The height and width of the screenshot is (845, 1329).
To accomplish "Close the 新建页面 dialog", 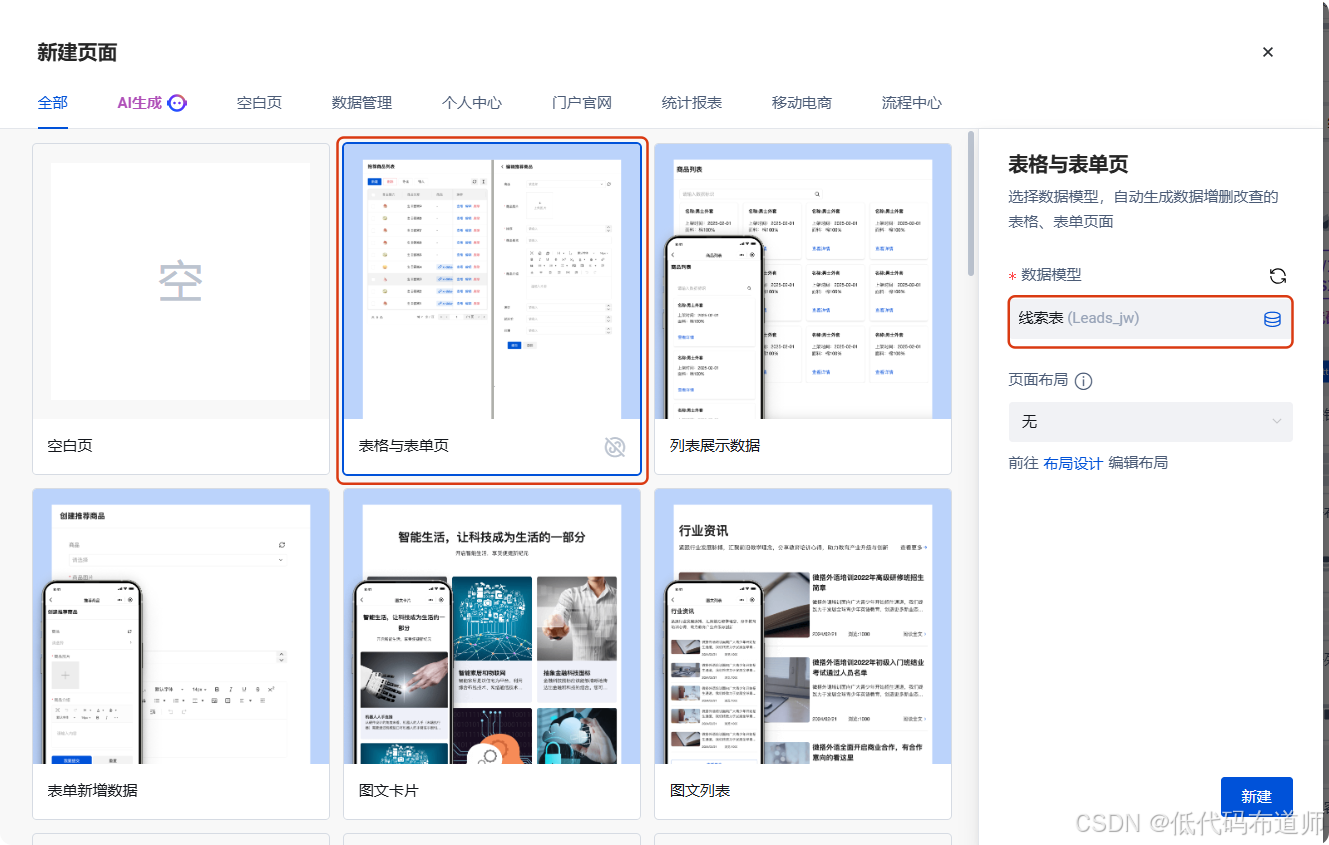I will tap(1268, 52).
